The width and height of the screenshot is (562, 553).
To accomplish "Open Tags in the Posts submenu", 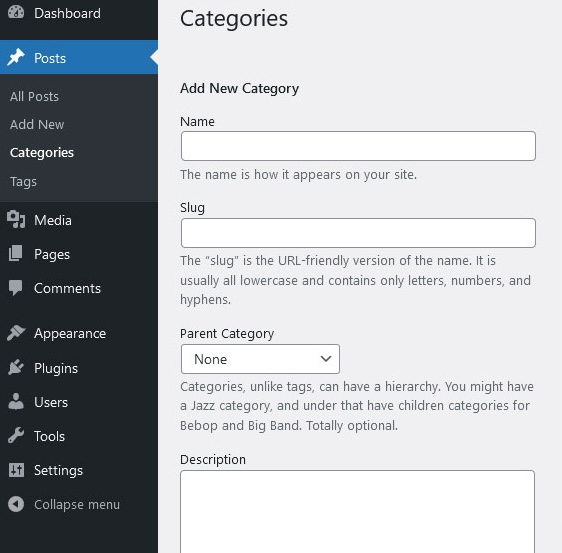I will [x=23, y=181].
